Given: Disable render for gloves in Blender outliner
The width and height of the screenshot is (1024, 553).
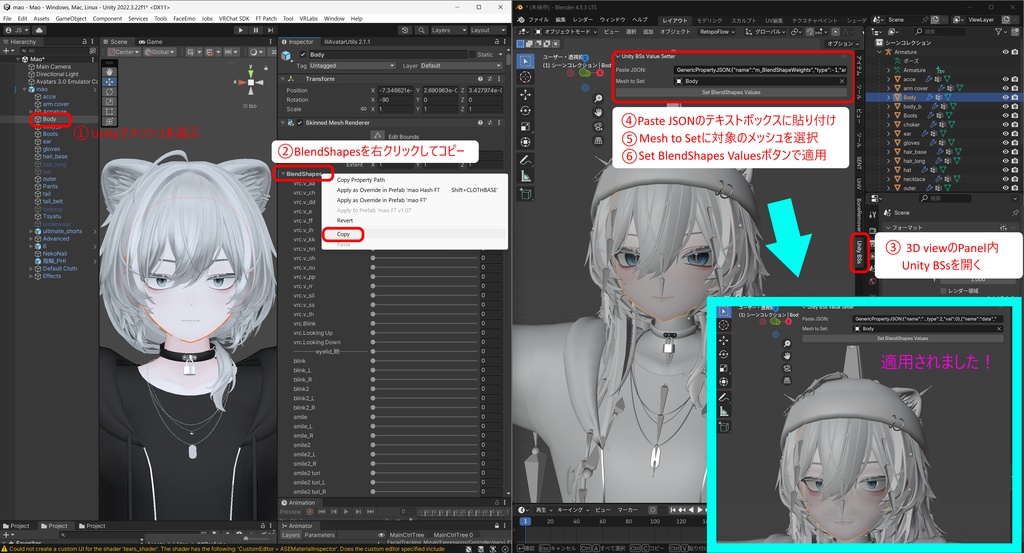Looking at the screenshot, I should (x=1015, y=142).
